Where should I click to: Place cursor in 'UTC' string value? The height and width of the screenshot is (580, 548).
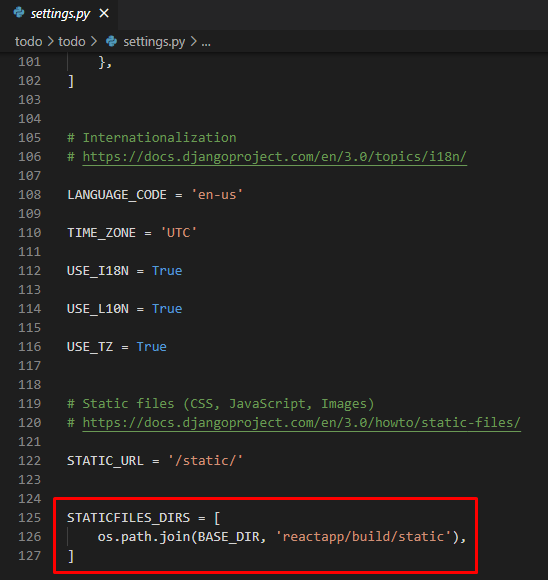coord(178,233)
